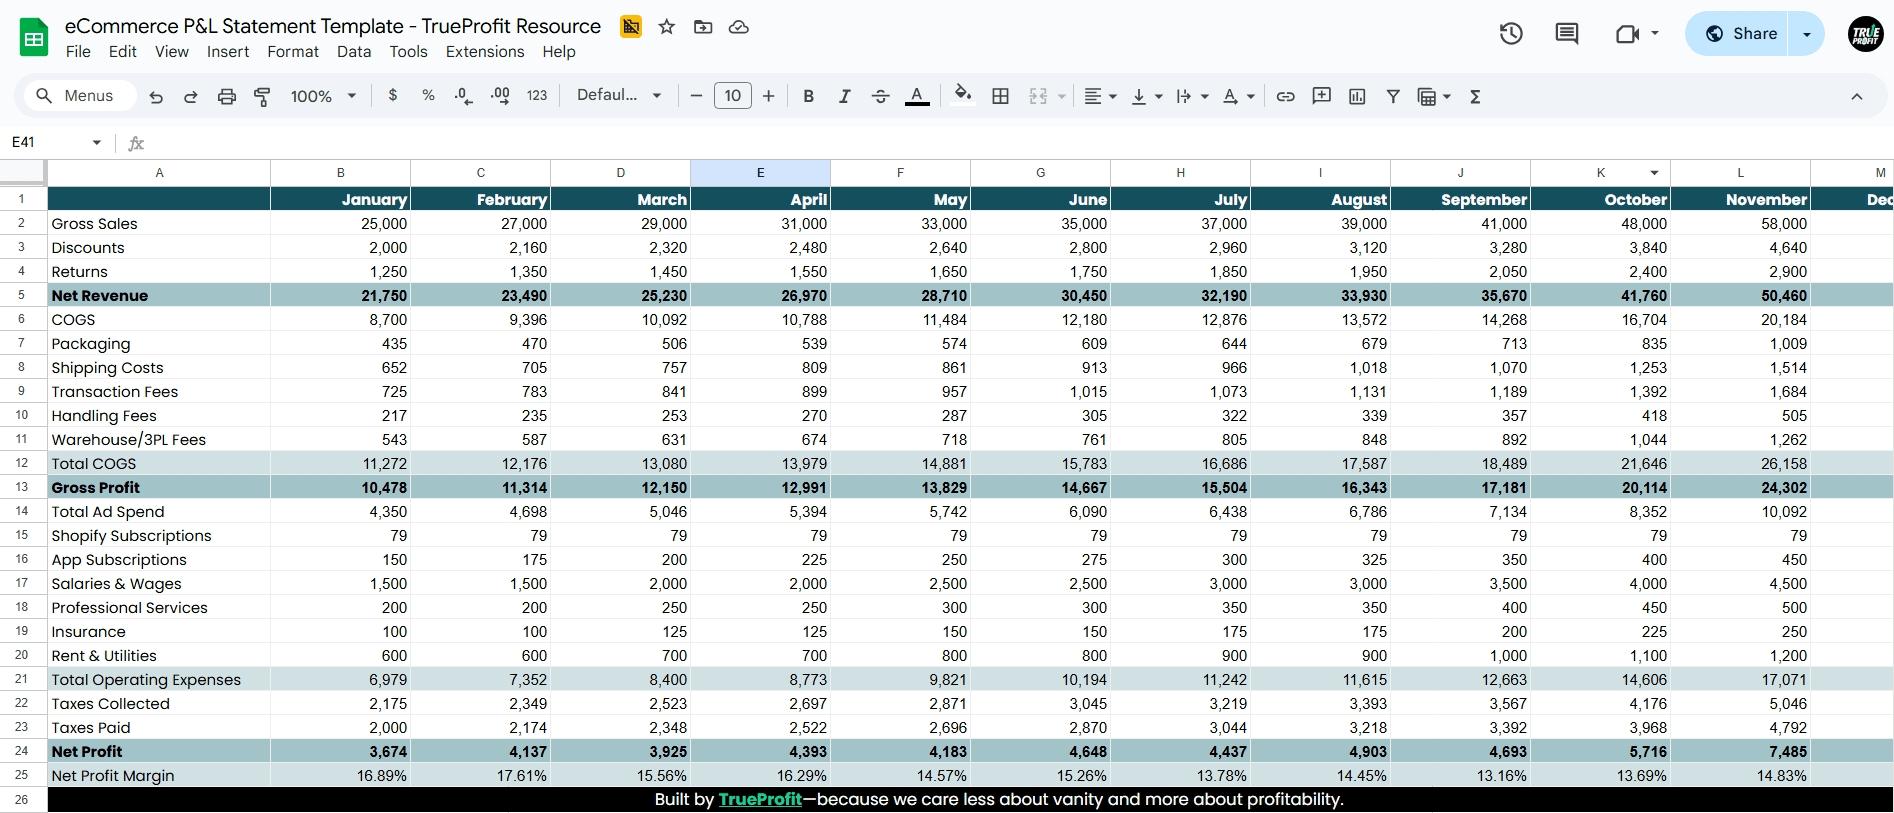This screenshot has width=1894, height=813.
Task: Open the filter views dropdown
Action: [1434, 97]
